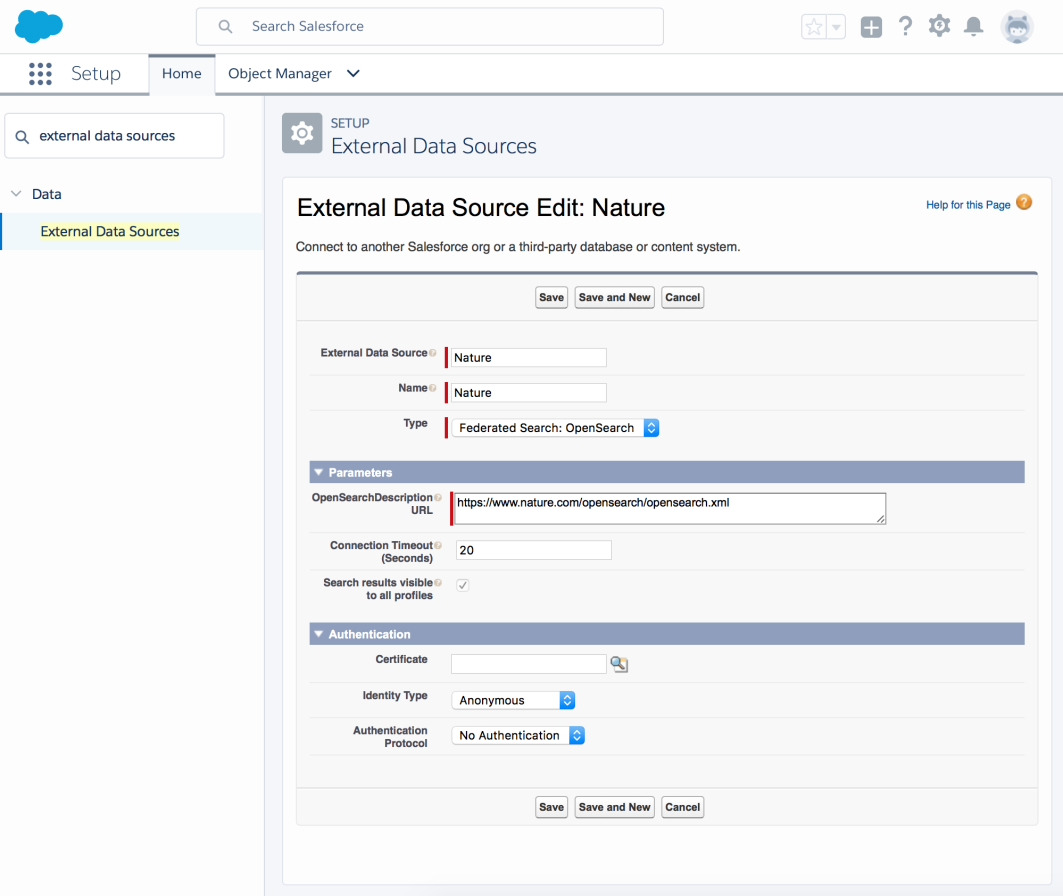
Task: Click the Setup gear tile beside page title
Action: pyautogui.click(x=302, y=133)
